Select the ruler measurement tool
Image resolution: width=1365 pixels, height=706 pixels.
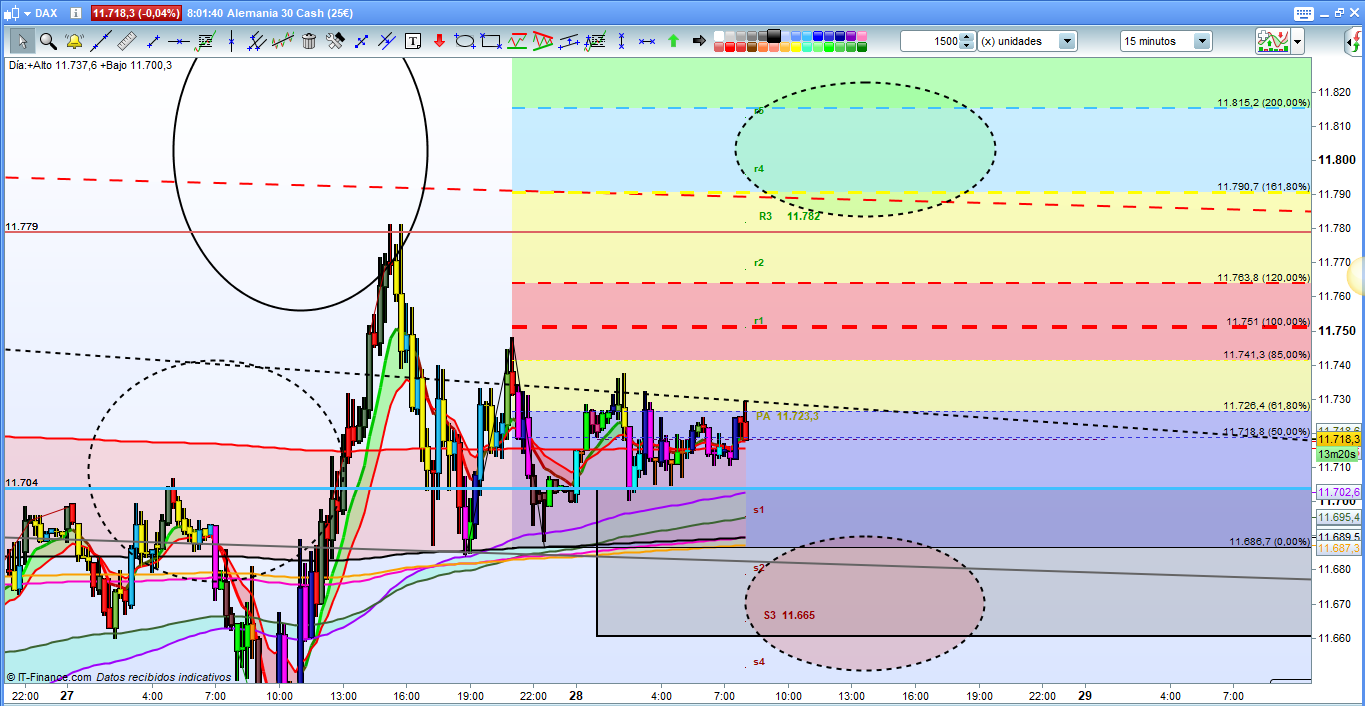coord(126,41)
